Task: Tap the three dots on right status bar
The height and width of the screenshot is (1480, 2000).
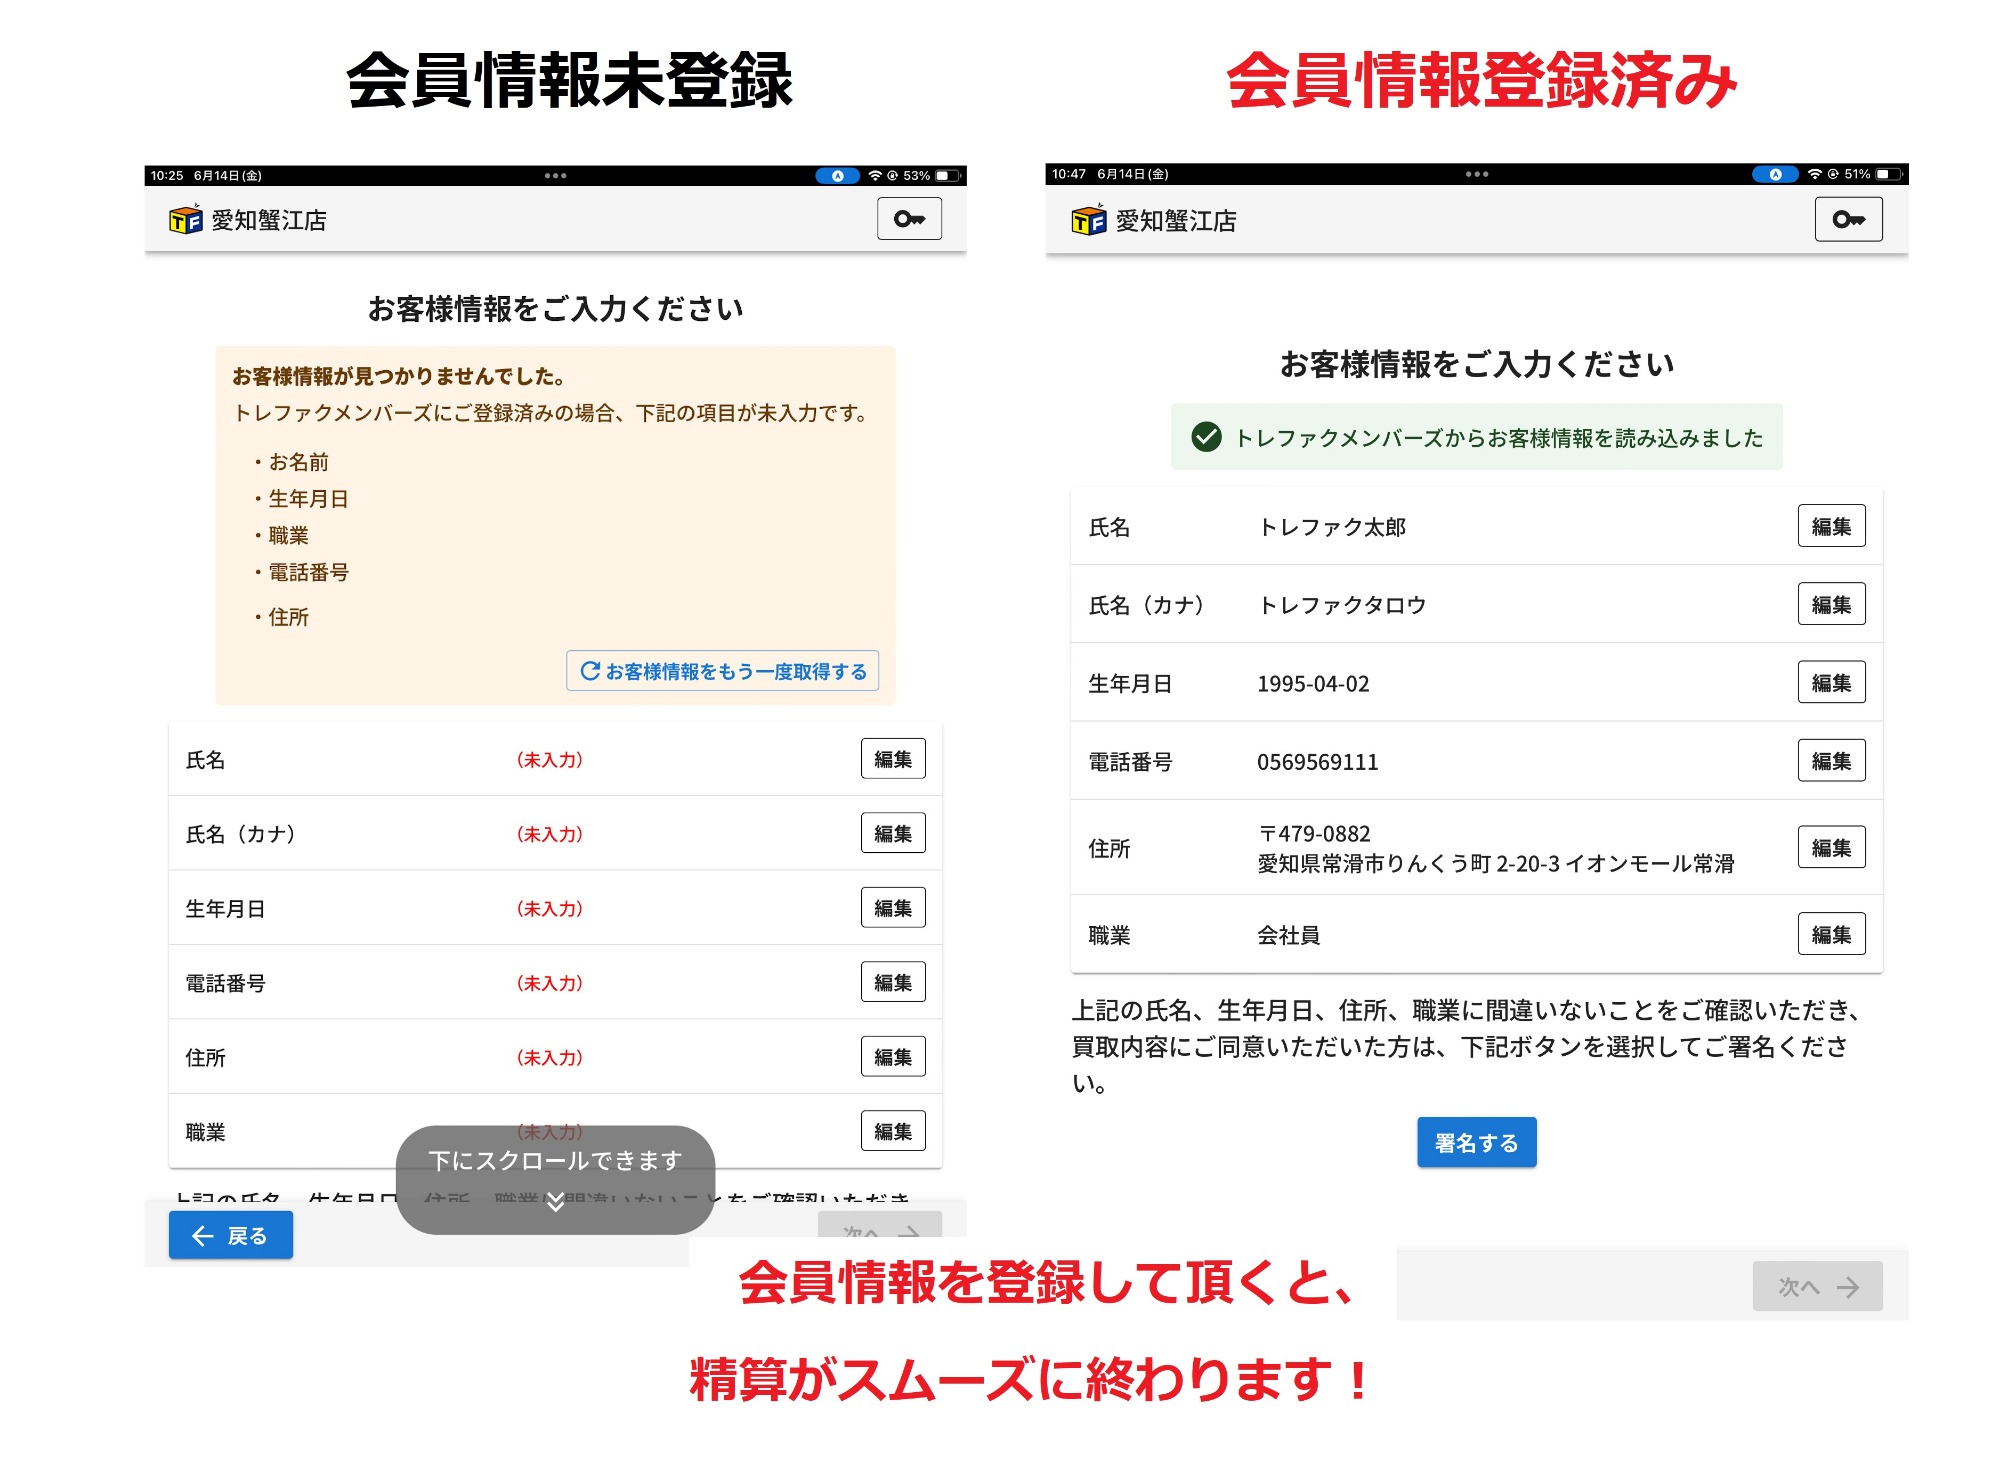Action: coord(1477,174)
